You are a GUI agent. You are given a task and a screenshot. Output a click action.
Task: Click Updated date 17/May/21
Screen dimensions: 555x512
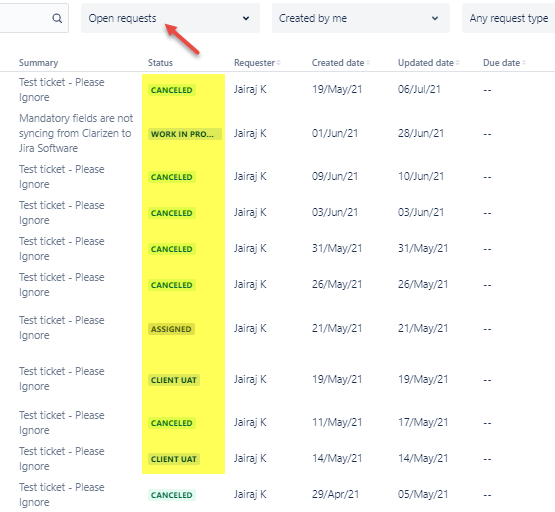click(x=423, y=422)
